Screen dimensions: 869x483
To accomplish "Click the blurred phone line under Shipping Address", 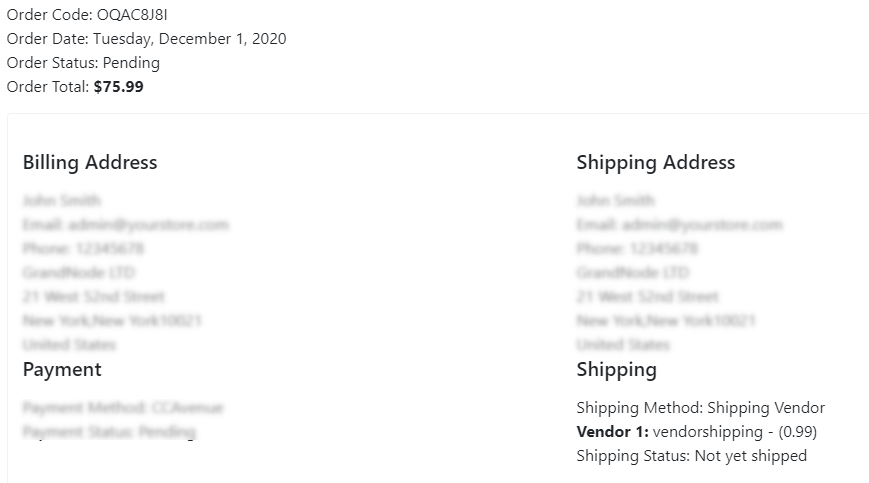I will (637, 249).
